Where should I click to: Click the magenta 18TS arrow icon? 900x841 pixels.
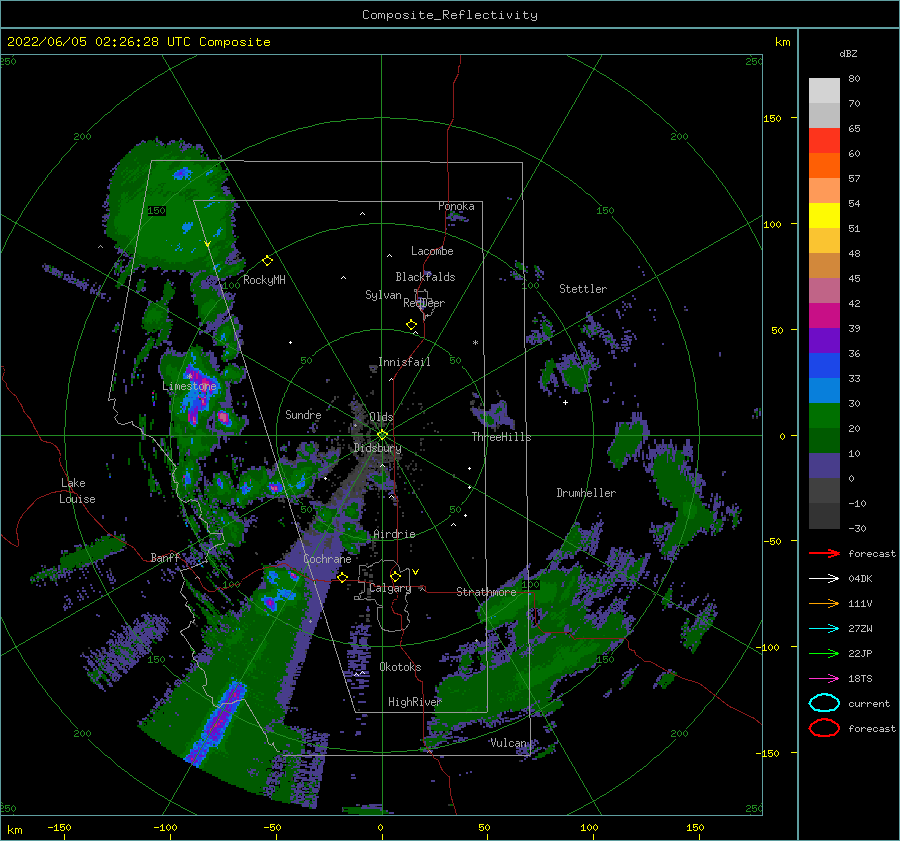point(824,679)
